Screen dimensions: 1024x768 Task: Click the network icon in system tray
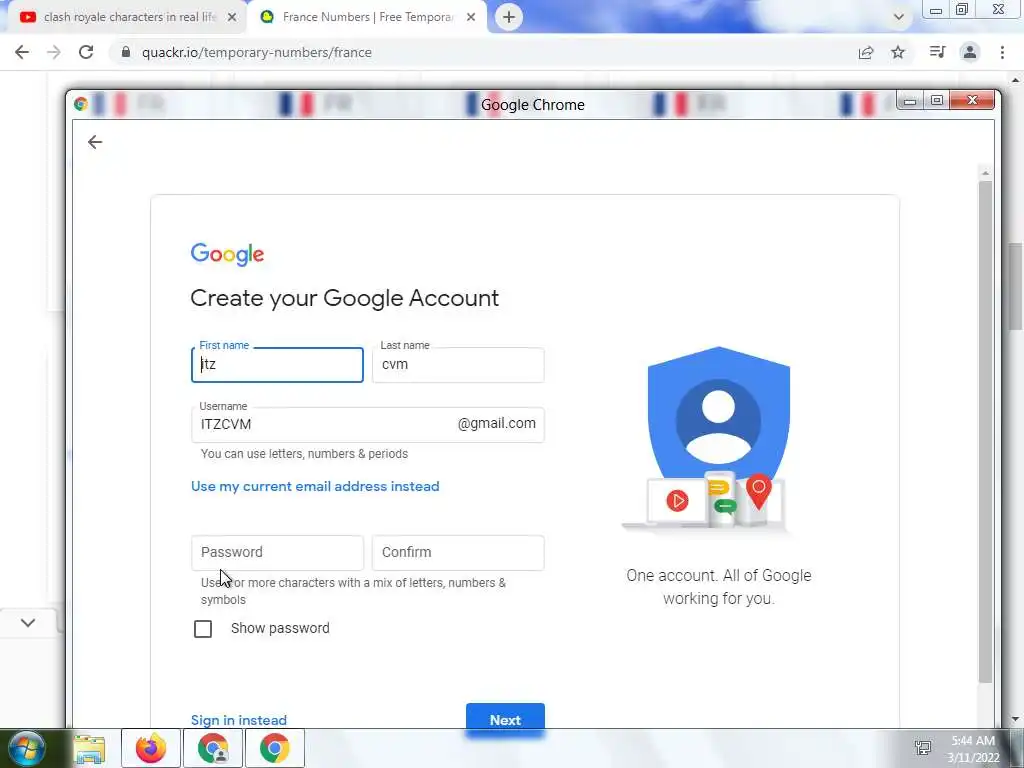coord(923,748)
